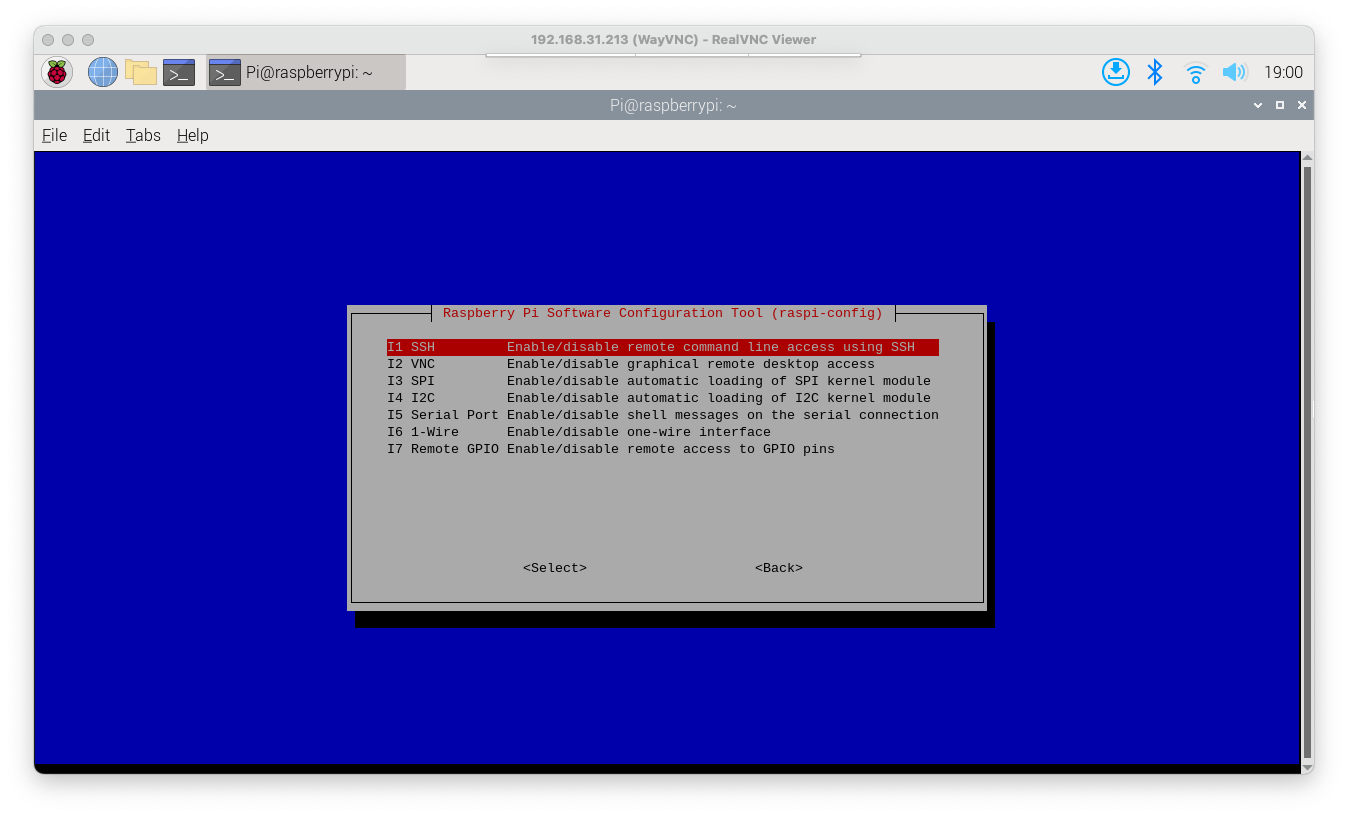Viewport: 1348px width, 816px height.
Task: Select the I4 I2C option
Action: (x=663, y=398)
